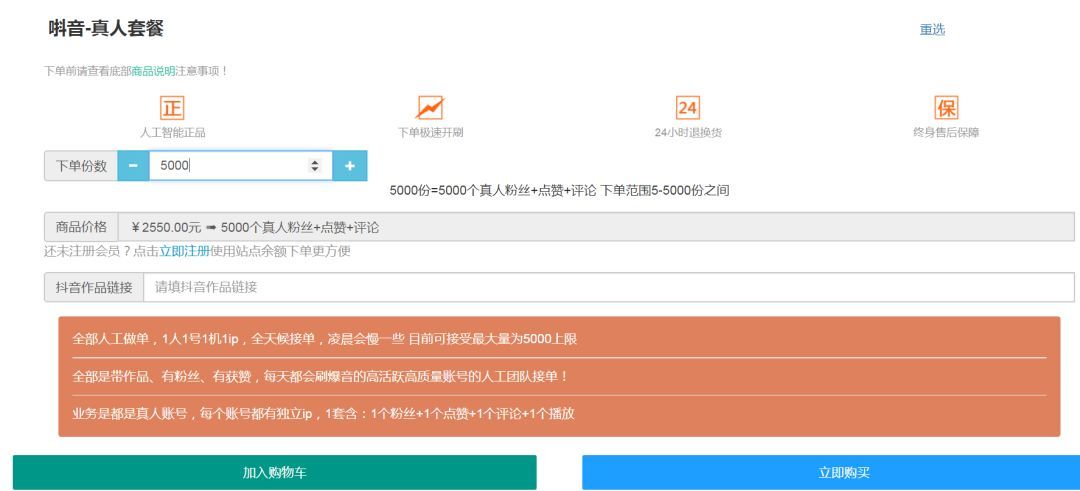Click the 抖音作品链接 label

coord(94,287)
